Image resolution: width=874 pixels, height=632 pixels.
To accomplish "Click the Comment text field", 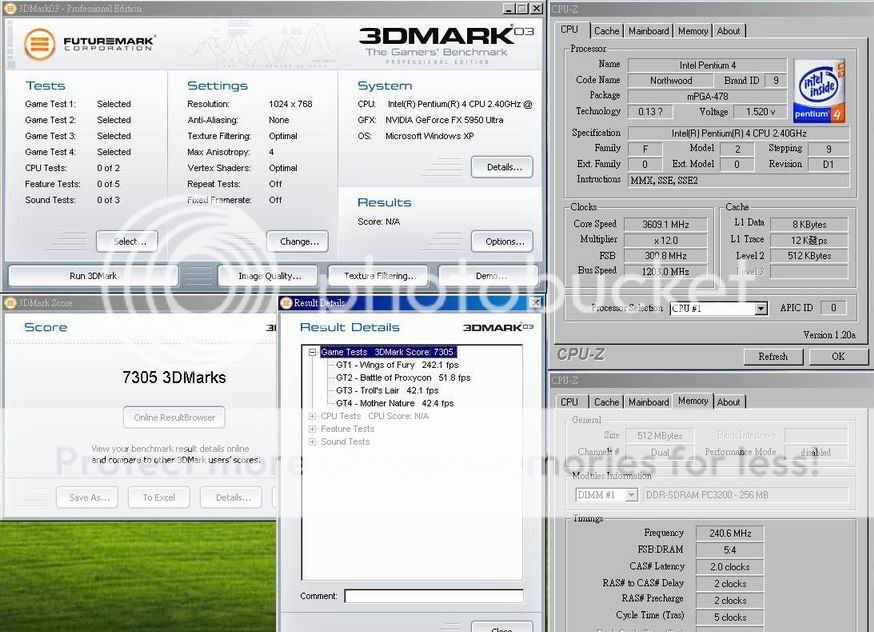I will coord(433,596).
